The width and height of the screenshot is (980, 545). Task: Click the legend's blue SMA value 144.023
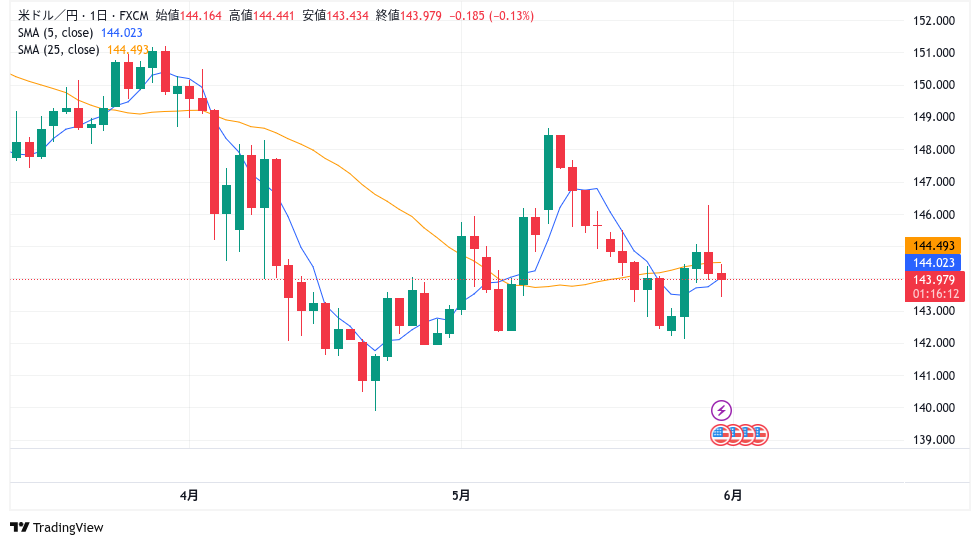pyautogui.click(x=122, y=32)
